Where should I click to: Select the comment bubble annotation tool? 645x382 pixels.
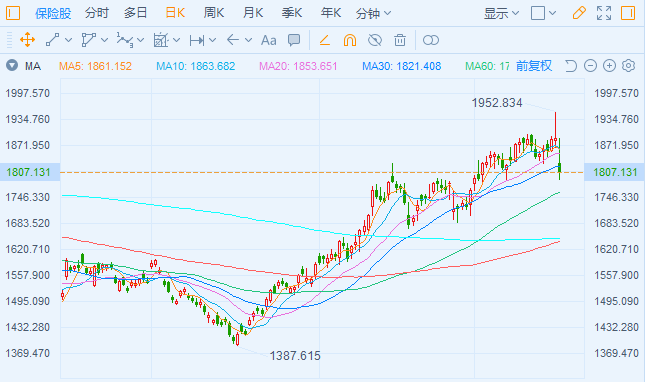coord(294,40)
